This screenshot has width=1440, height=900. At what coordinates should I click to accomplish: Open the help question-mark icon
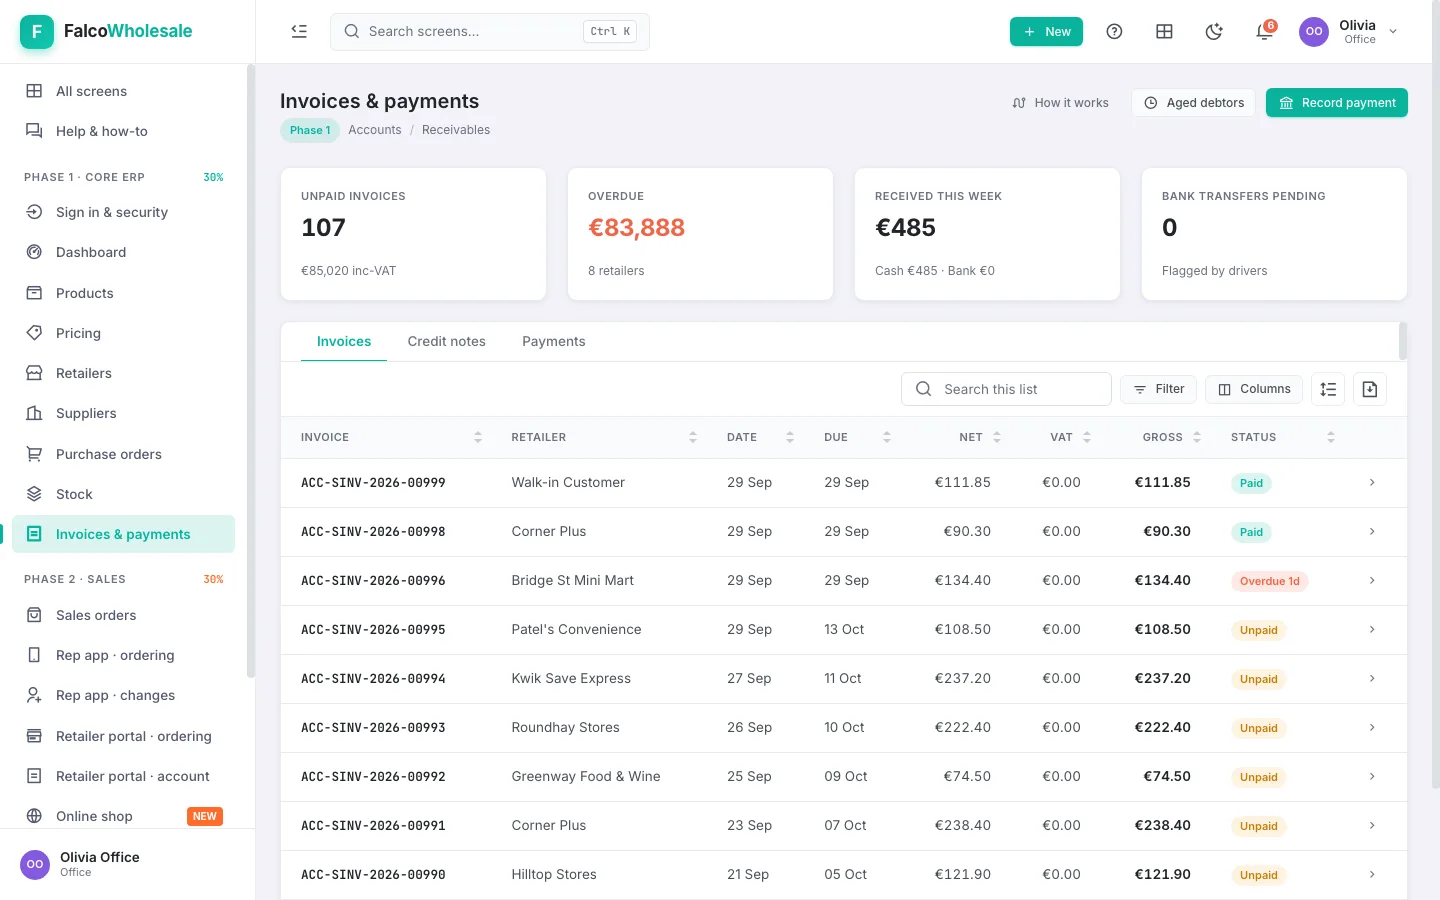coord(1114,31)
